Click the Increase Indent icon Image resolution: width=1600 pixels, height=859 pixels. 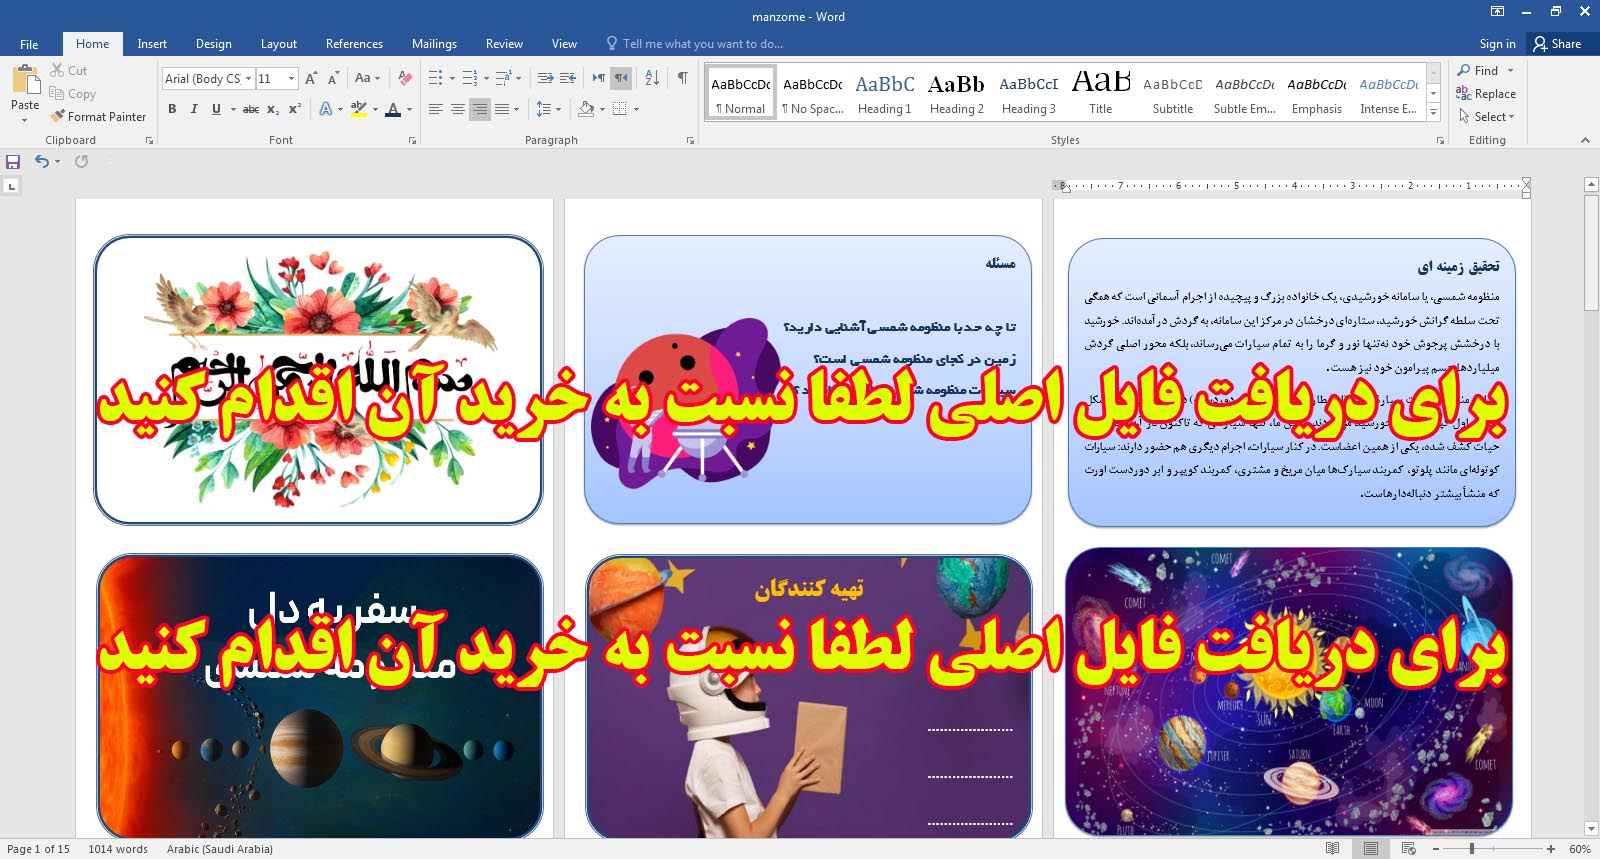[568, 78]
